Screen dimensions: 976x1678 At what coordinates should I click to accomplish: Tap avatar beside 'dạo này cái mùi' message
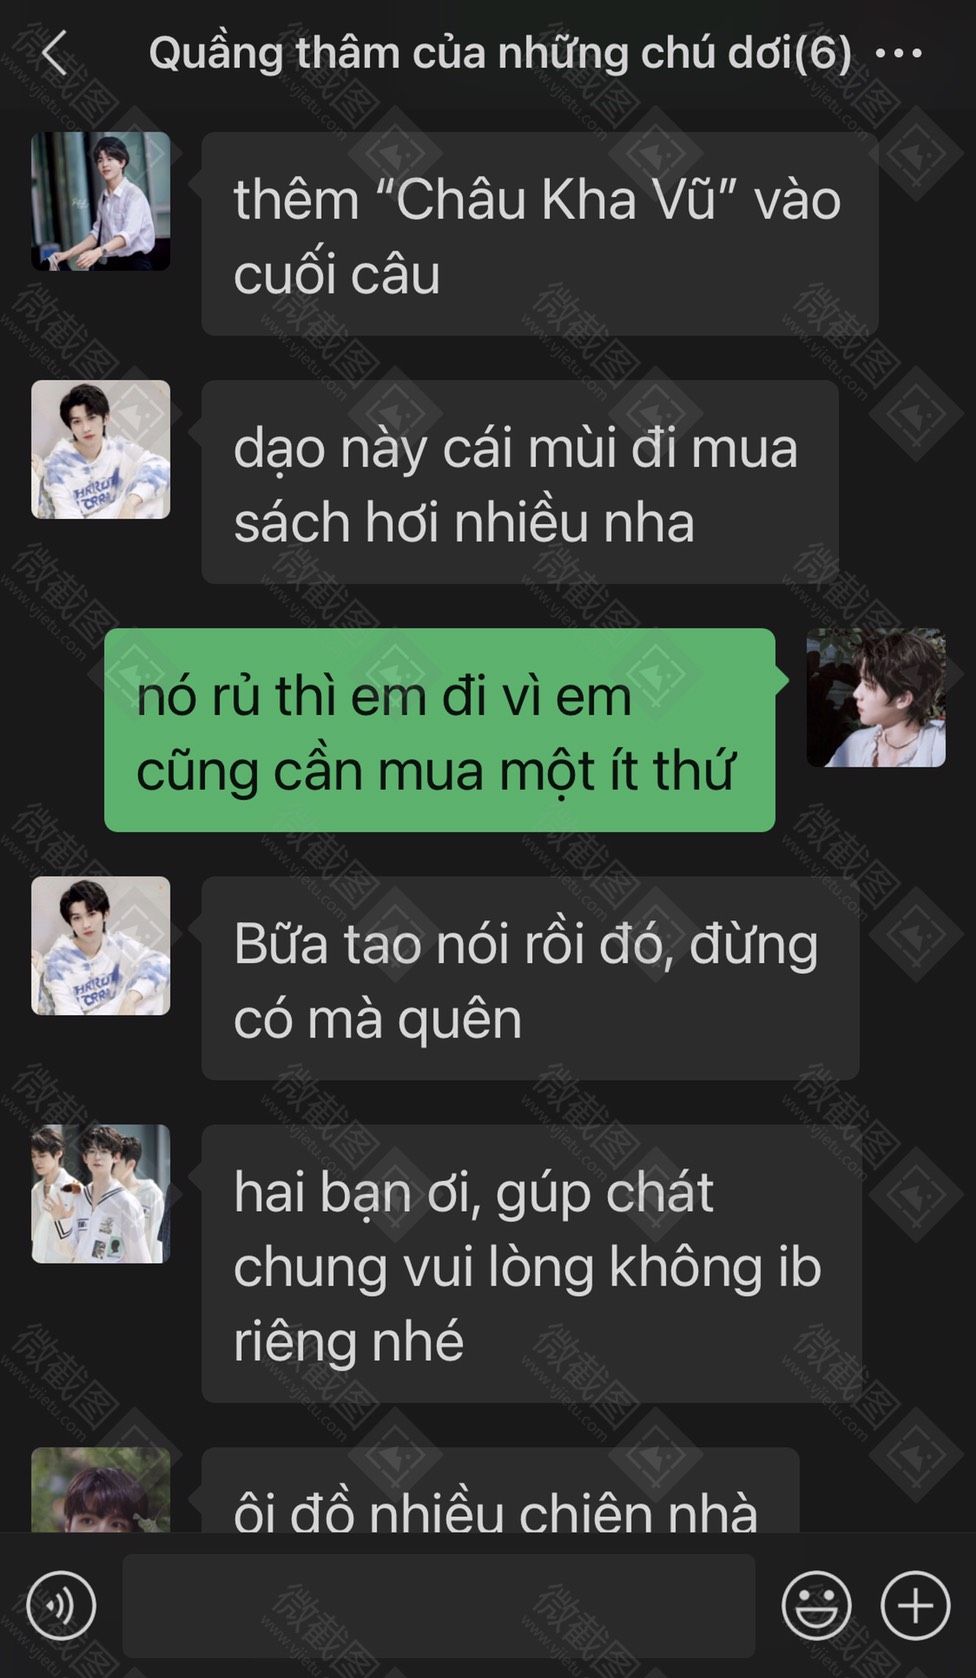click(100, 449)
